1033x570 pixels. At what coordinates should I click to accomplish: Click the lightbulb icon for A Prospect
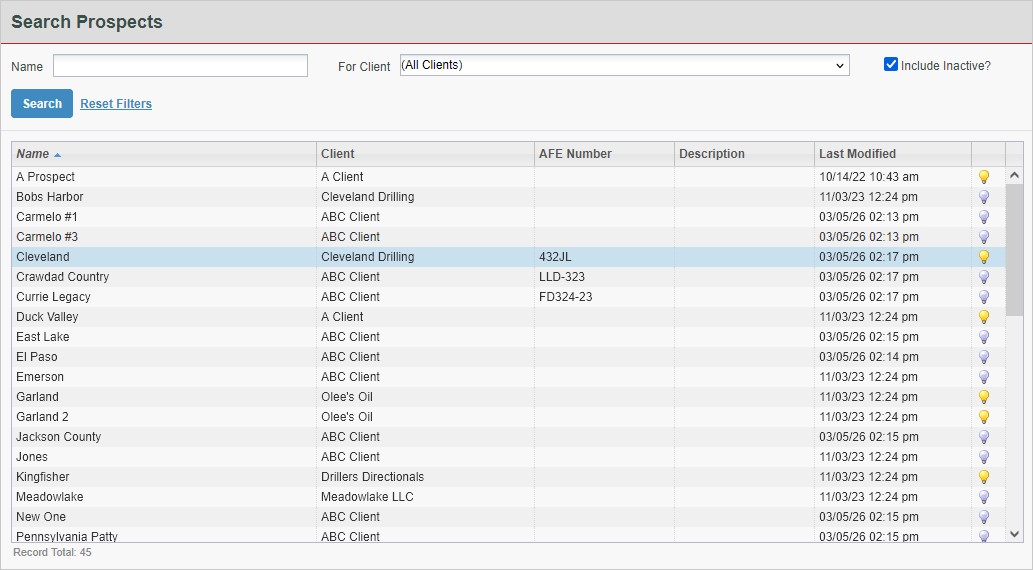tap(983, 177)
